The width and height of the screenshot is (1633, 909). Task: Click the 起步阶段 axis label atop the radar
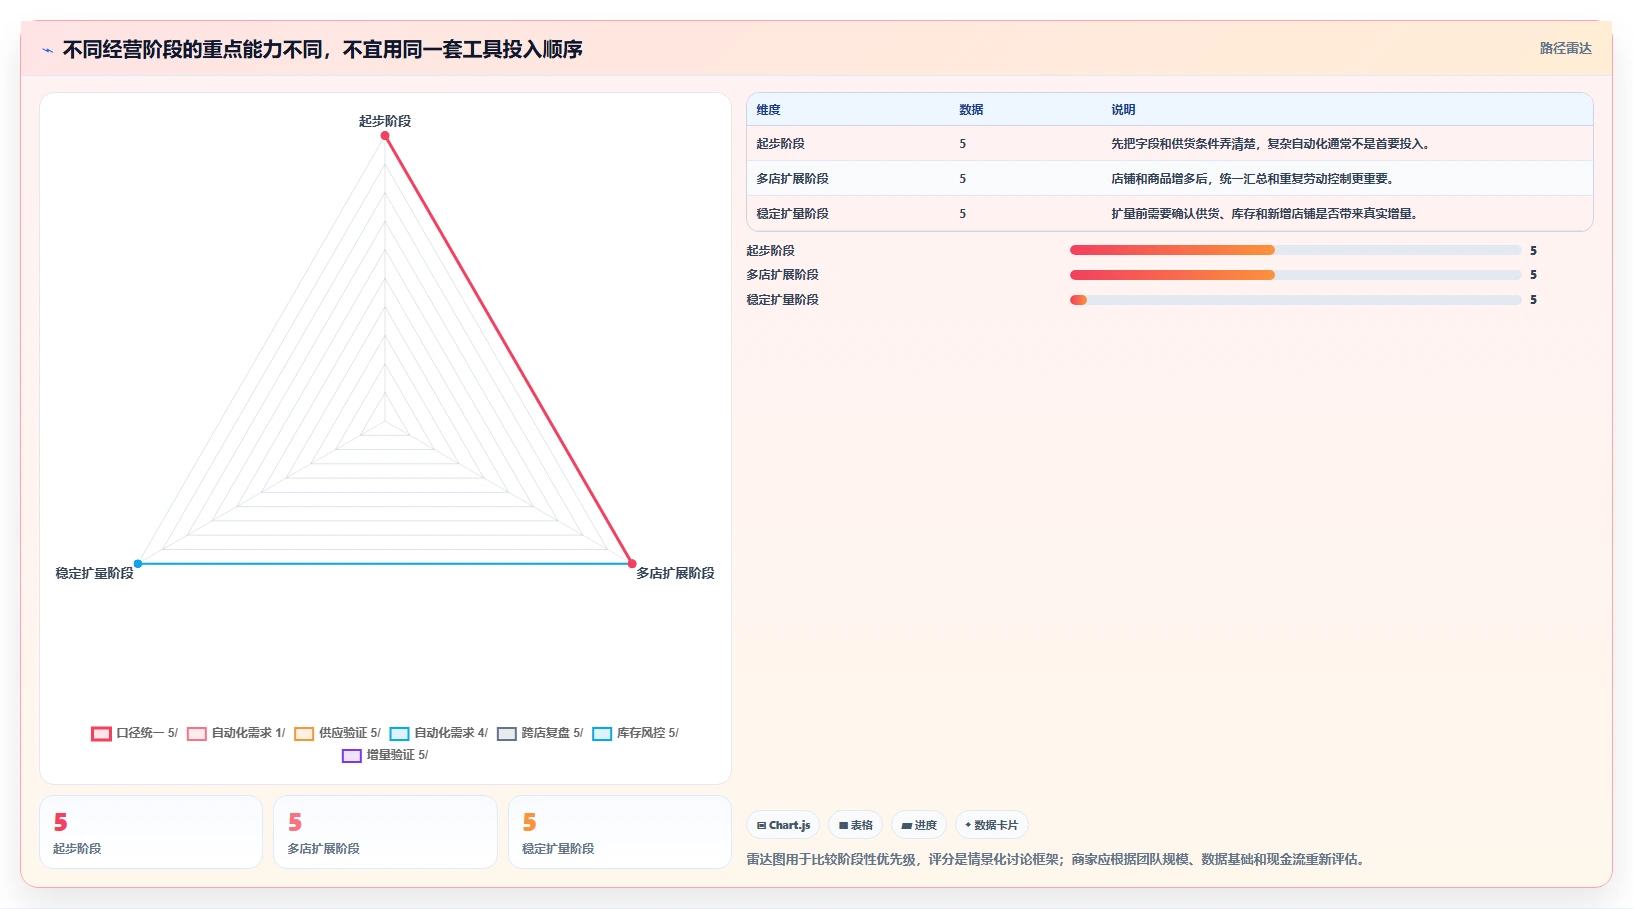tap(385, 121)
